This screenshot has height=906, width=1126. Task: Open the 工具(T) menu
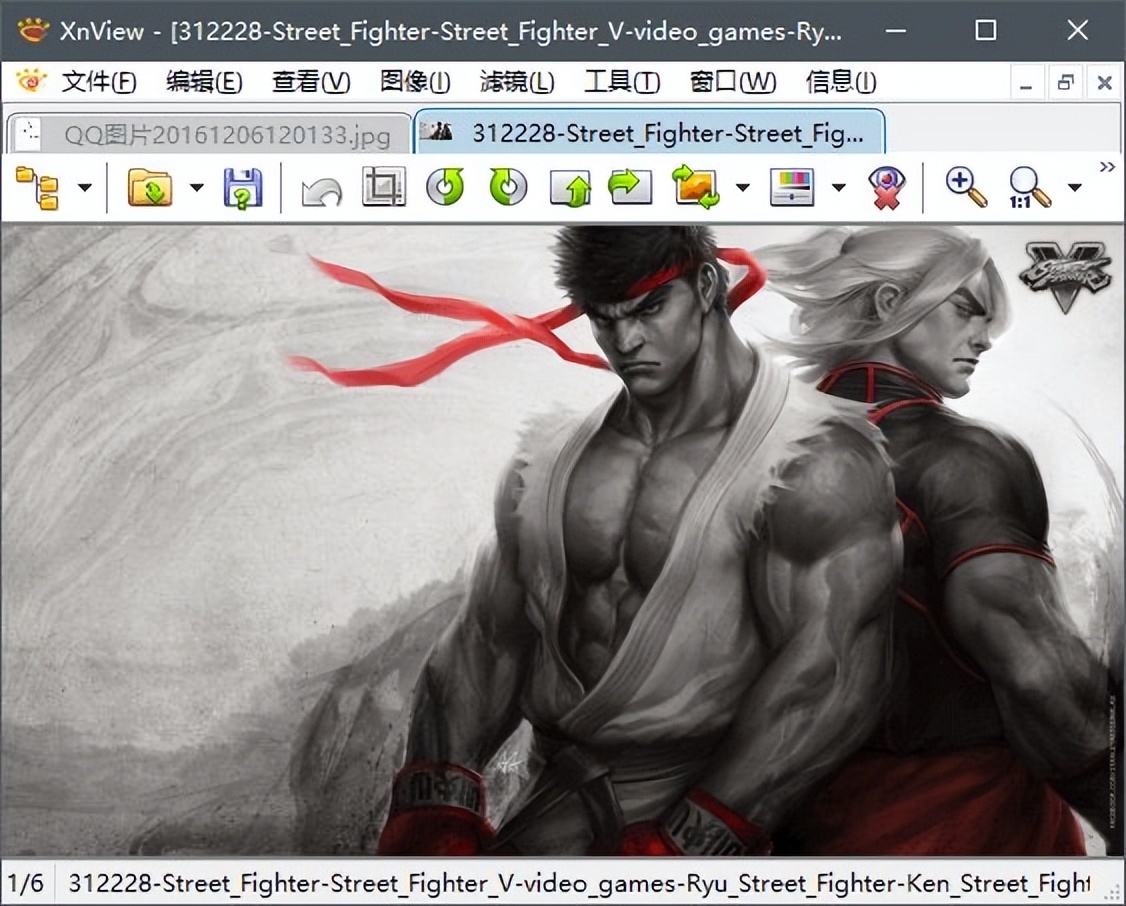(x=622, y=82)
